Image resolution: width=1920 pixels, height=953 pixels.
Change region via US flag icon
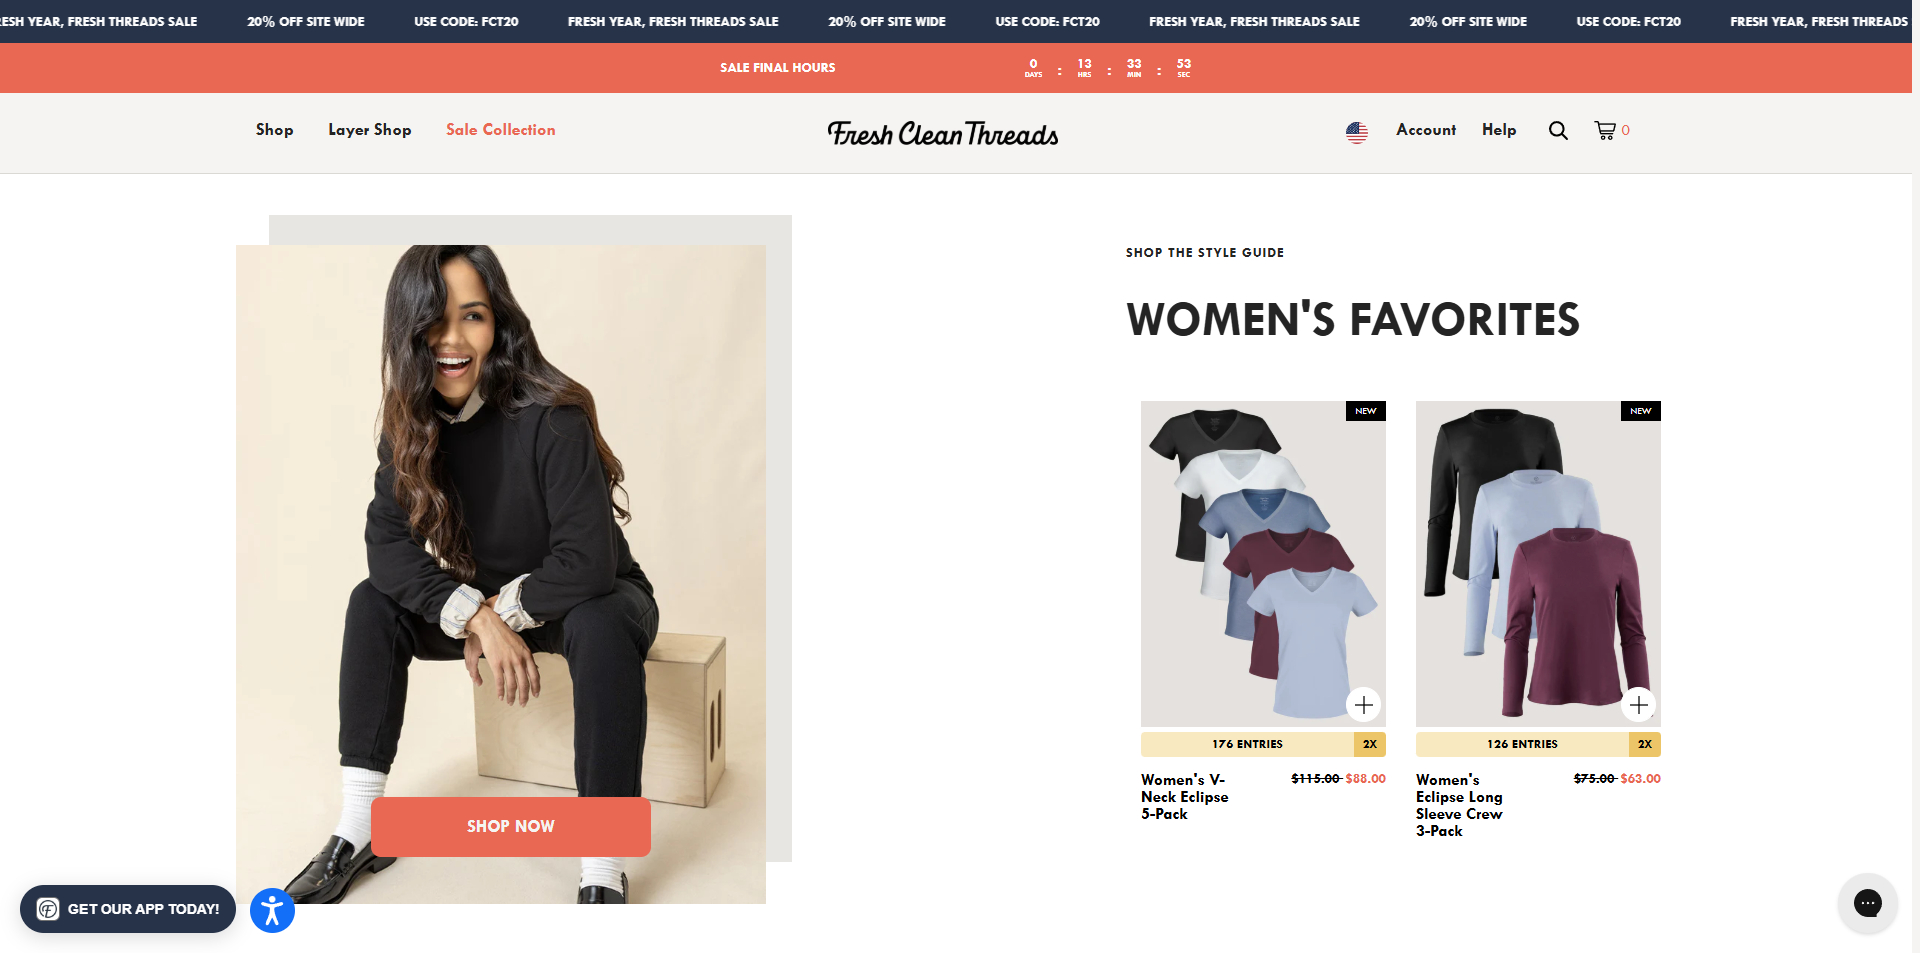[x=1357, y=131]
